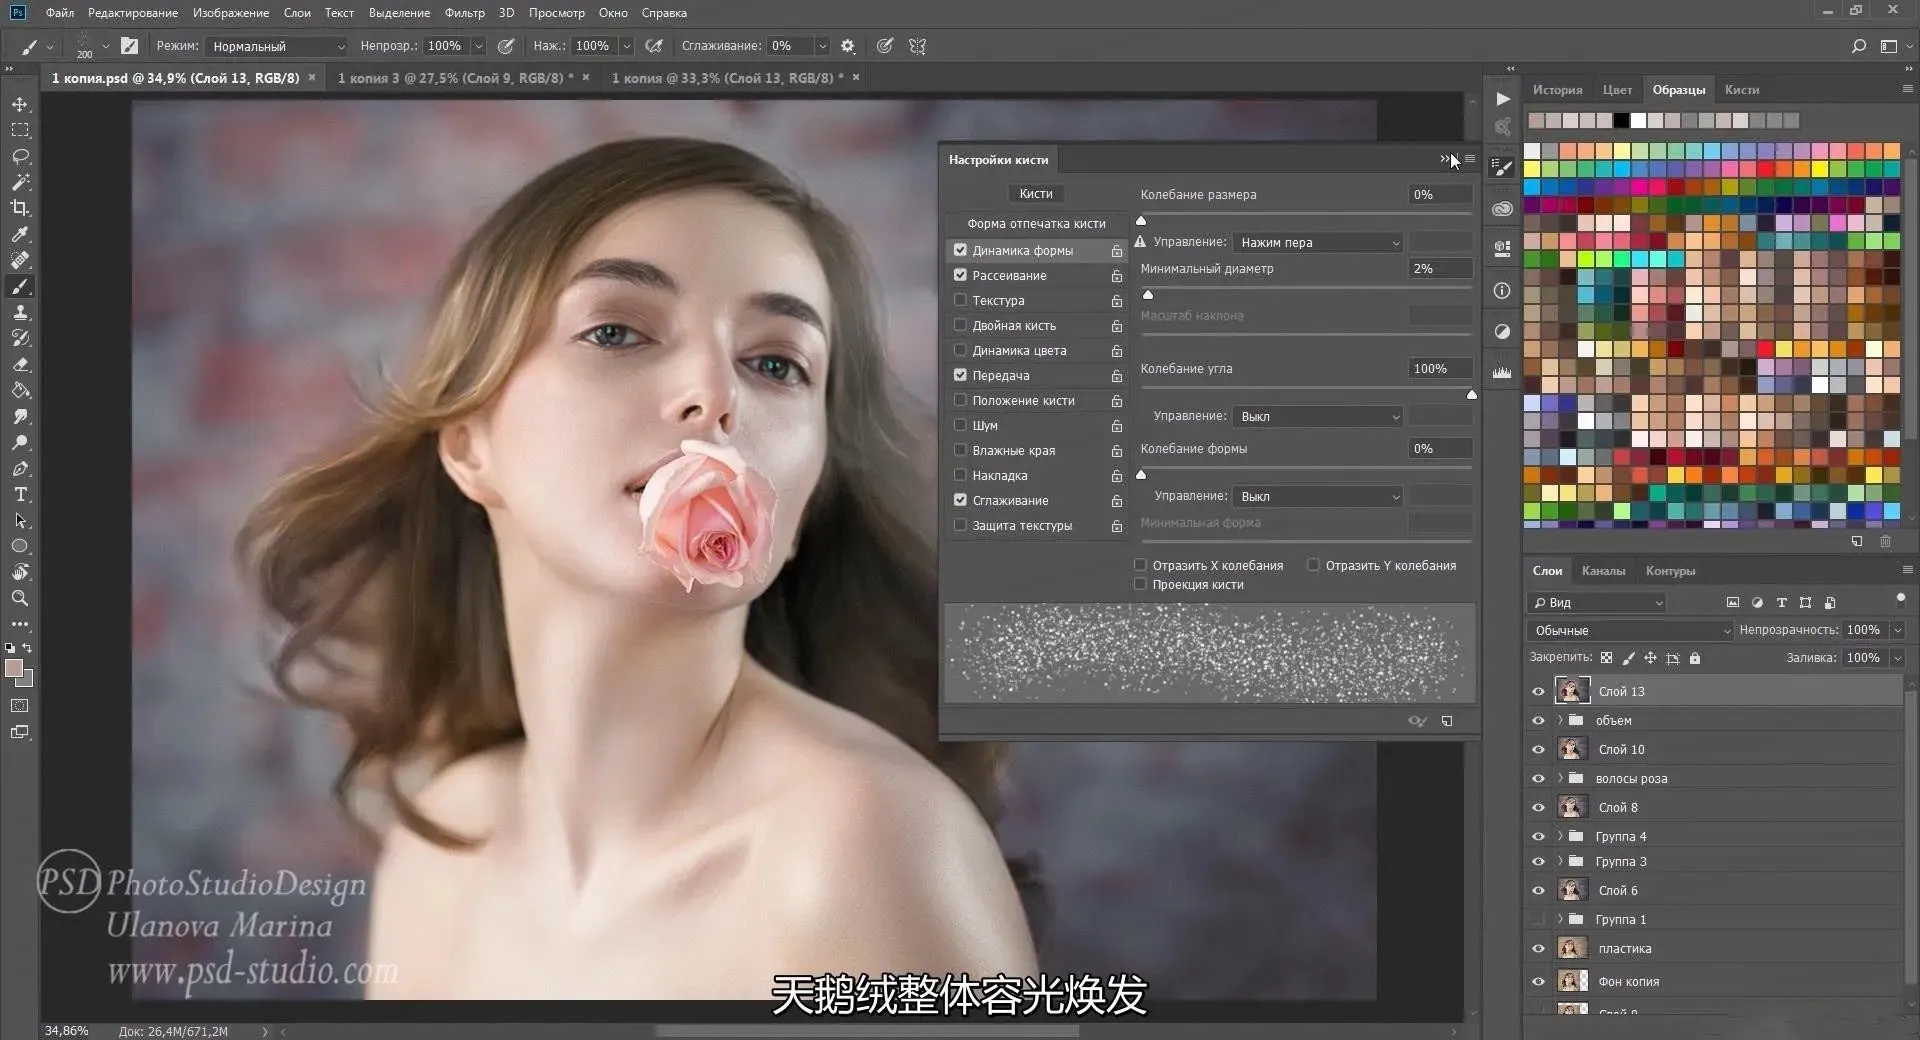Click the Колебание угла percentage field
Viewport: 1920px width, 1040px height.
pyautogui.click(x=1438, y=368)
